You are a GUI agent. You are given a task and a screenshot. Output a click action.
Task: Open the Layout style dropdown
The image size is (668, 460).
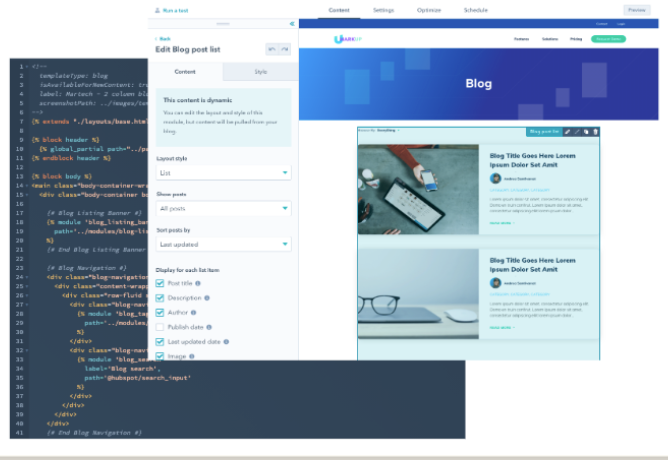[x=224, y=173]
